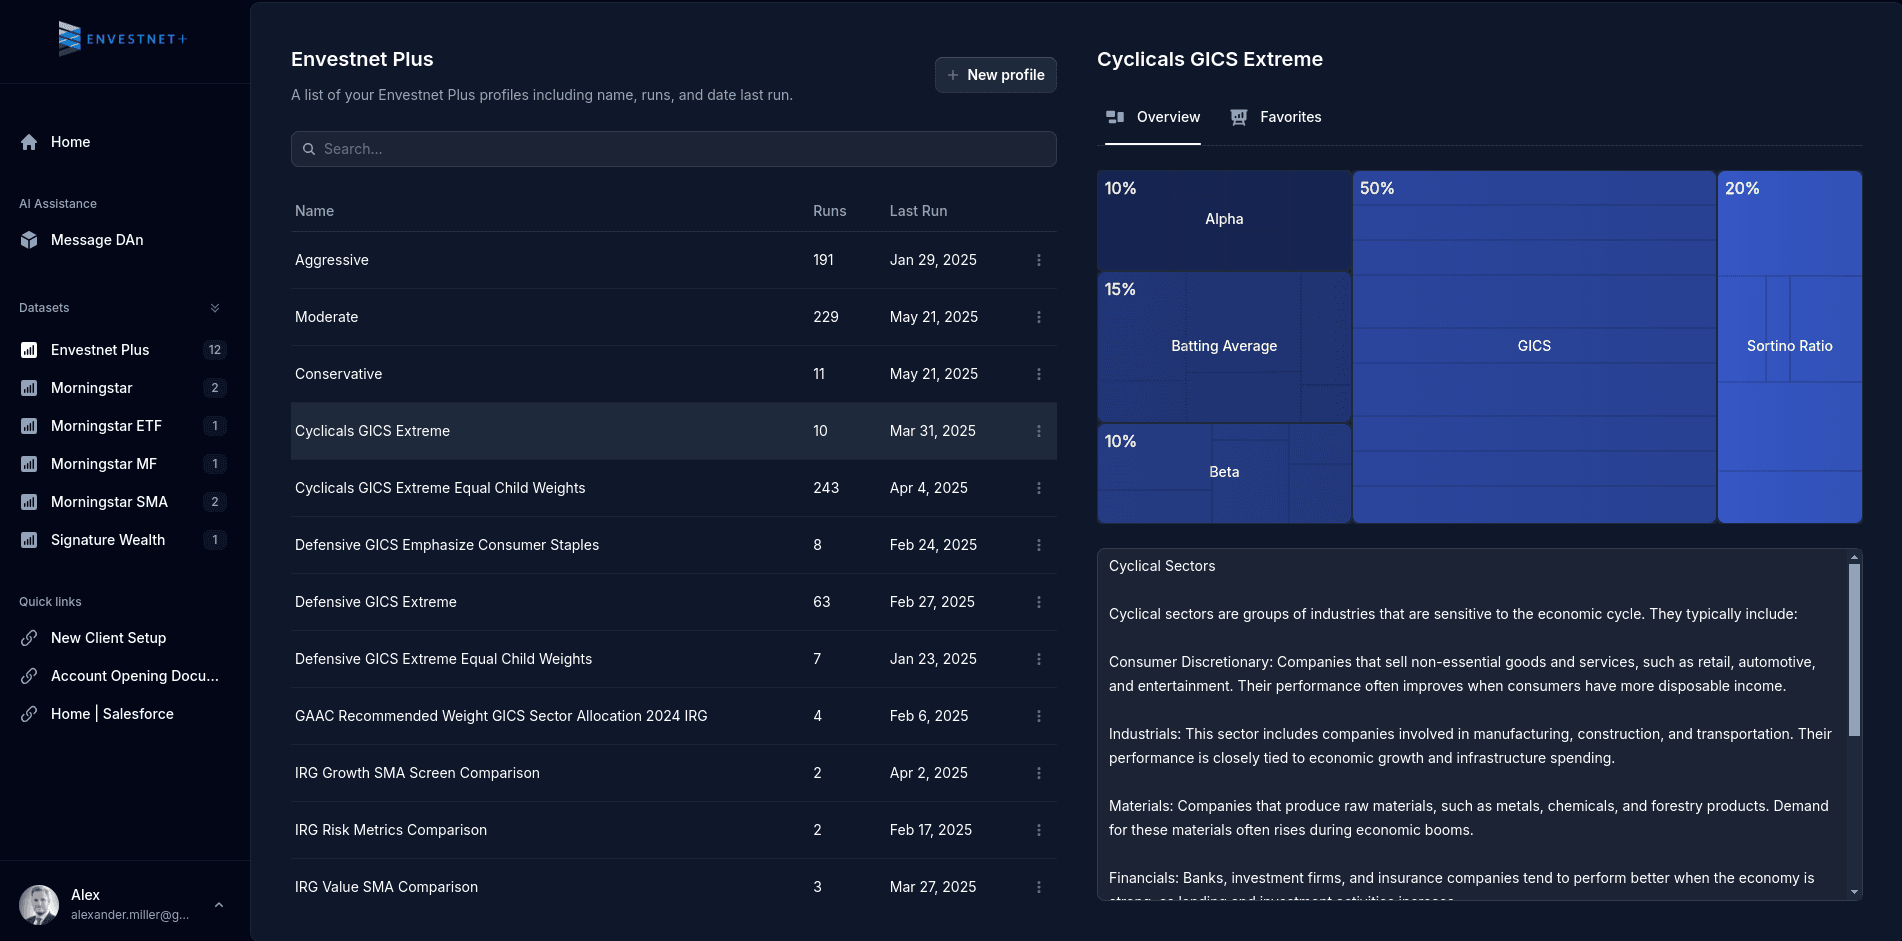
Task: Select the Morningstar ETF dataset icon
Action: tap(28, 426)
